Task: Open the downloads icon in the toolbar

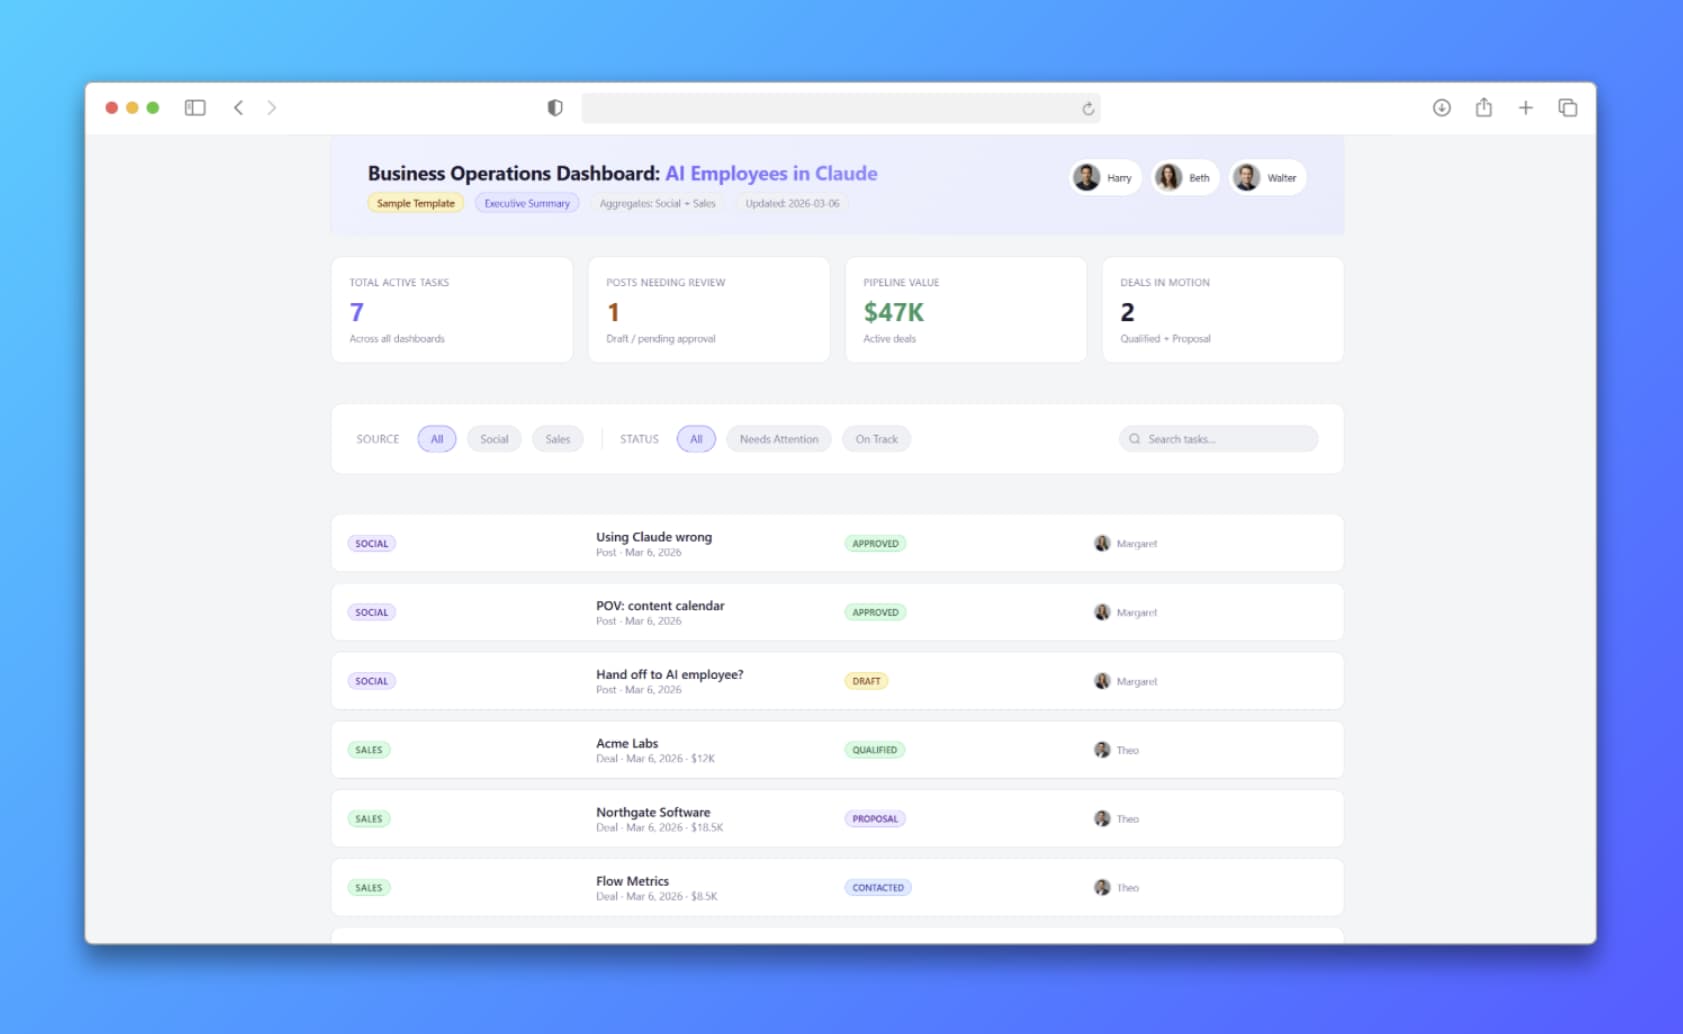Action: click(1441, 108)
